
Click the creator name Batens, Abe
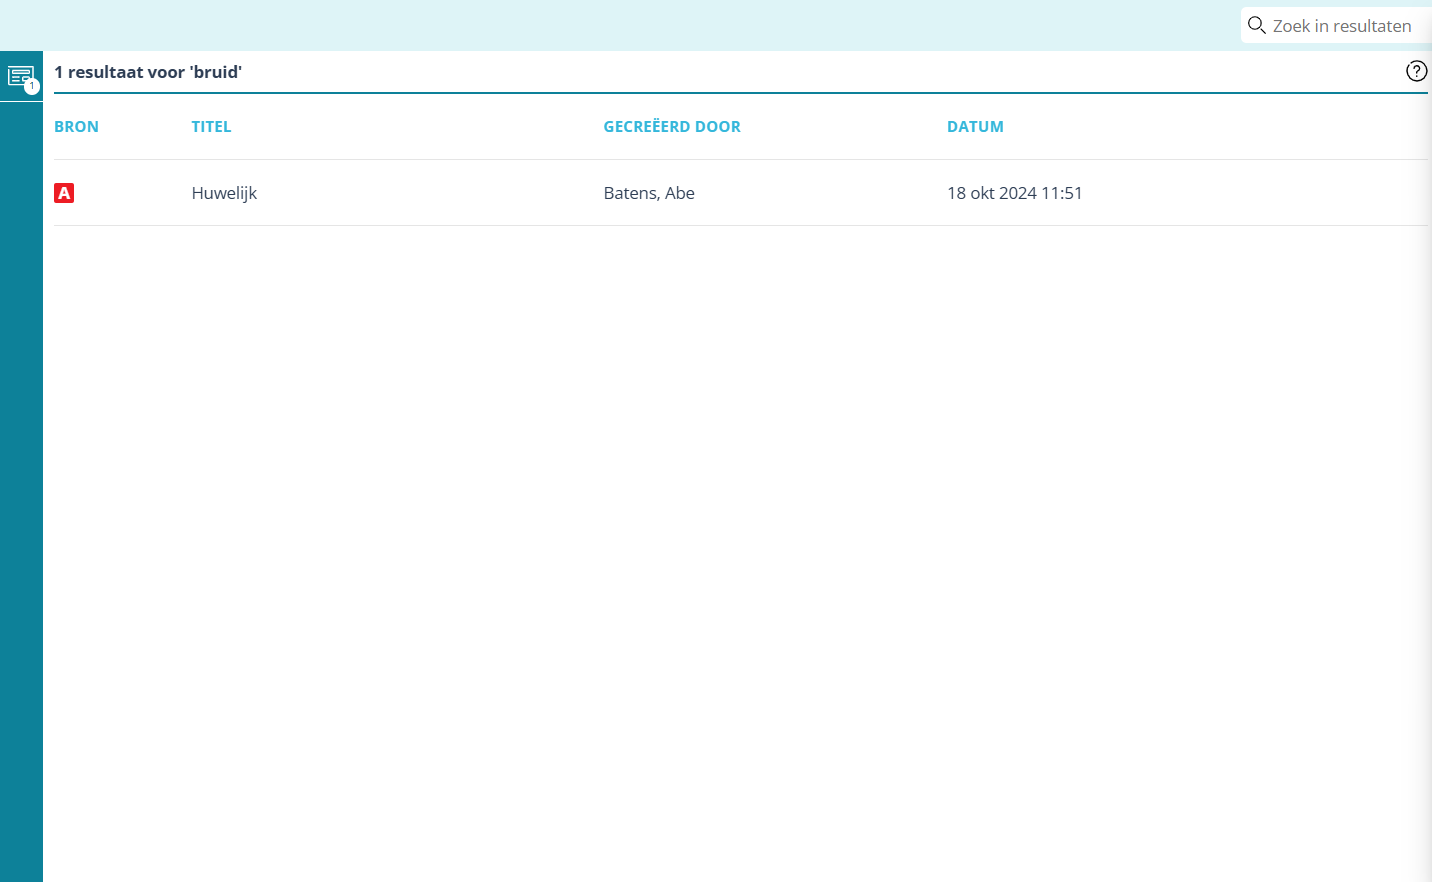click(x=649, y=193)
